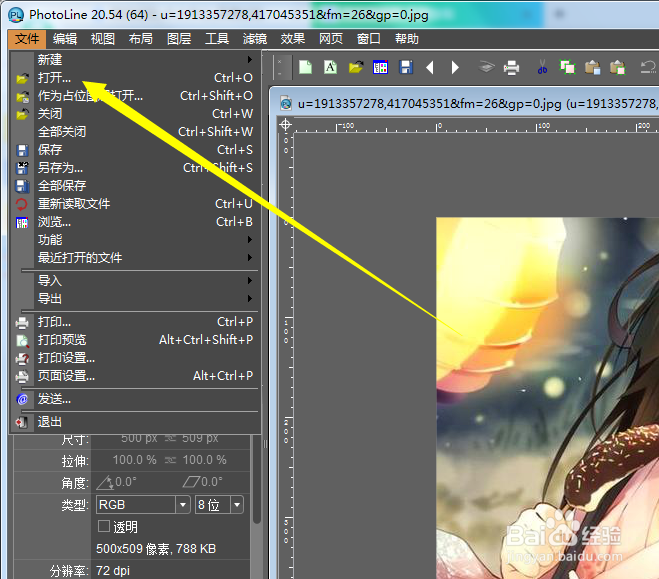Choose 打印... menu entry

click(x=134, y=322)
